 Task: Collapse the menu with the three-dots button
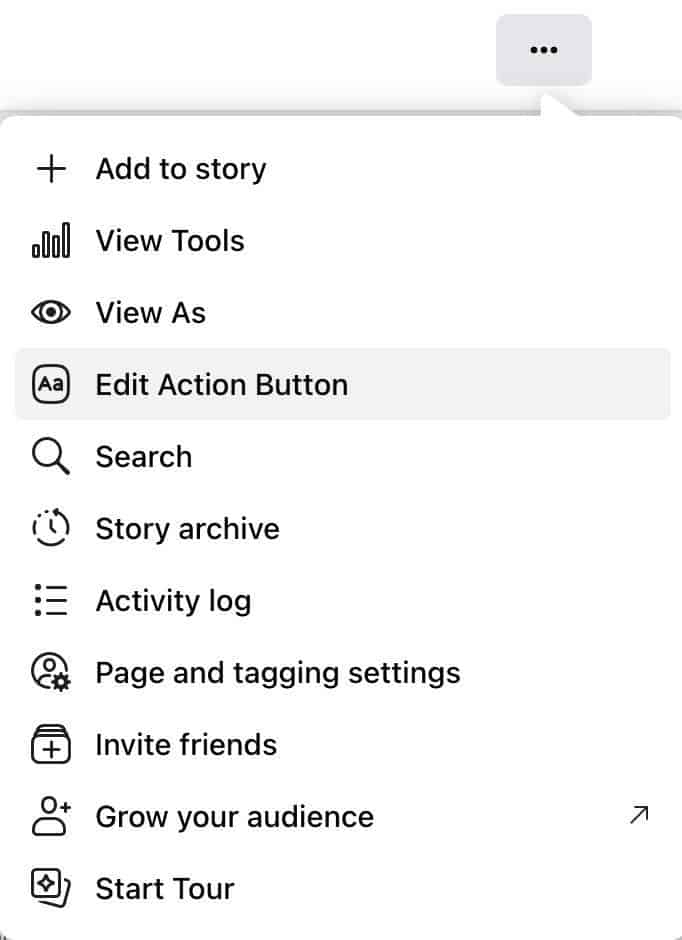click(x=544, y=50)
